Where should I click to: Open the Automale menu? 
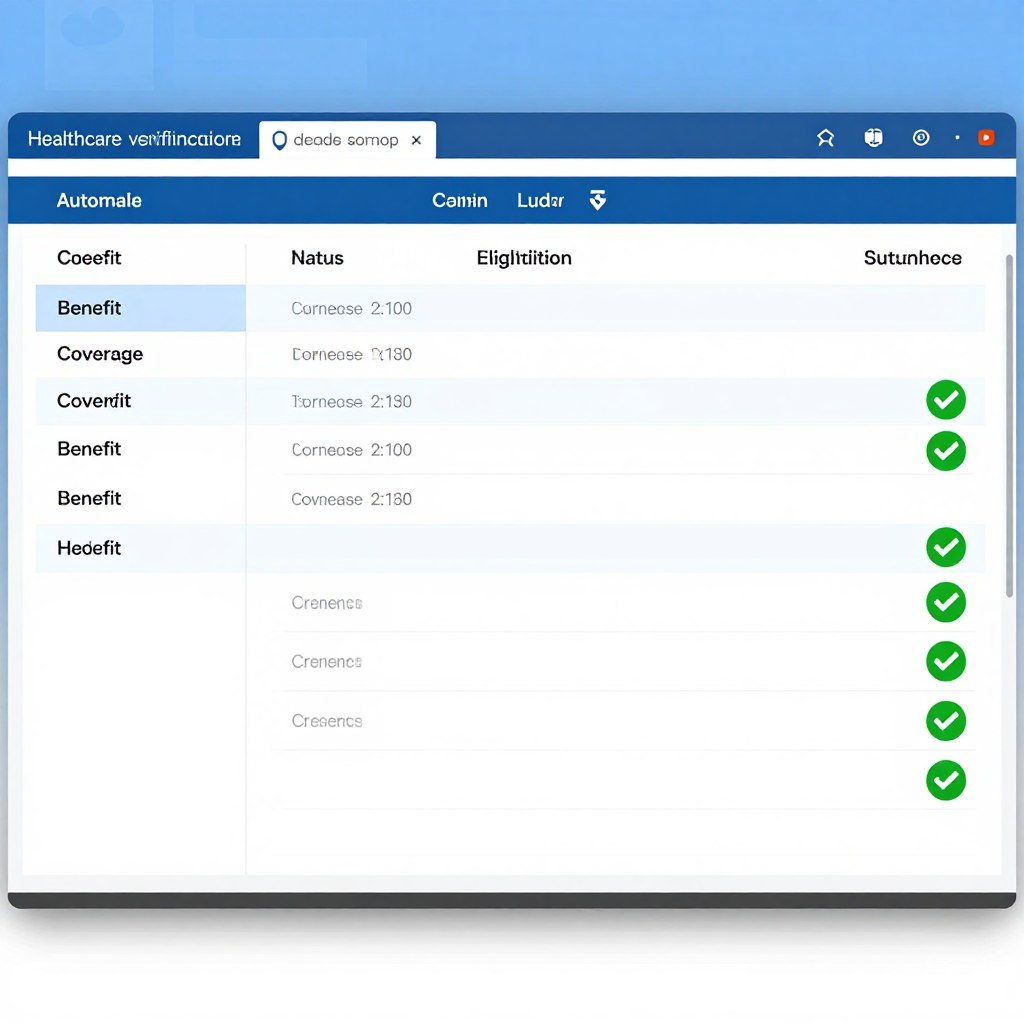99,200
